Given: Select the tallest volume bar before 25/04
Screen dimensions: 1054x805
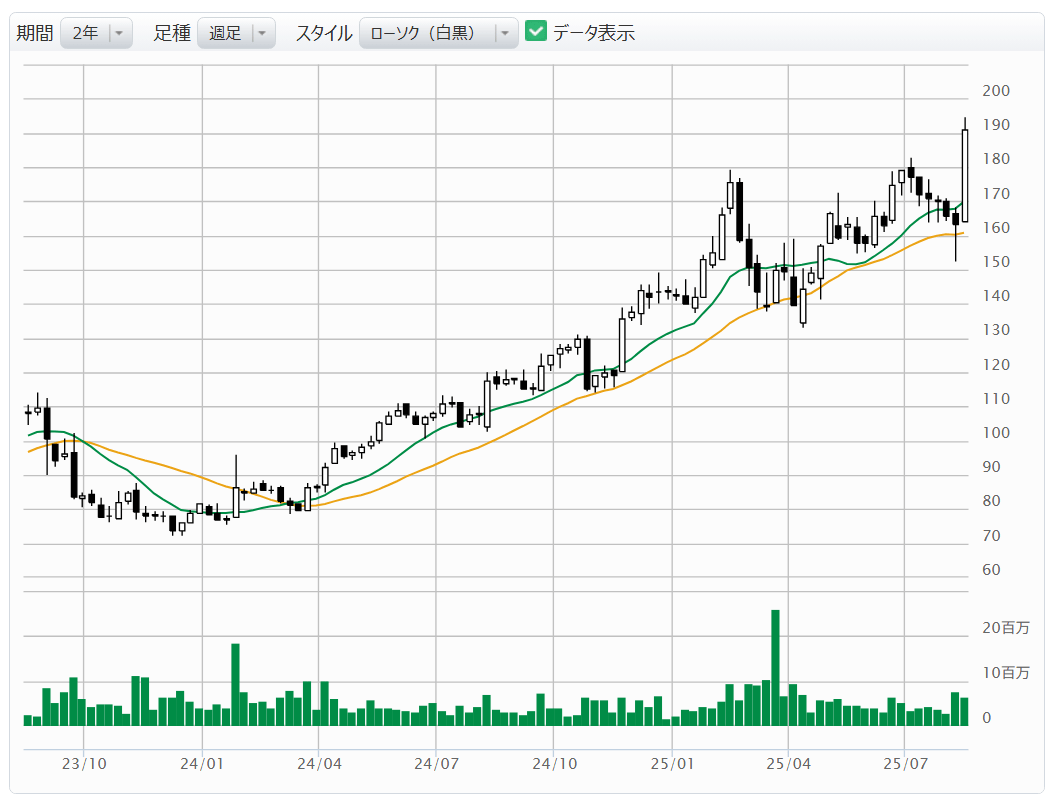Looking at the screenshot, I should click(x=775, y=667).
